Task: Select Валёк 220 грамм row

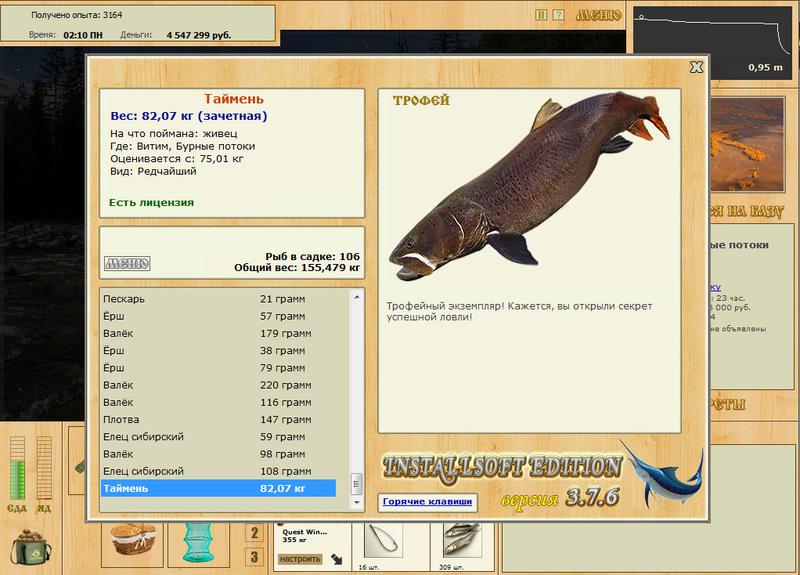Action: (x=218, y=385)
